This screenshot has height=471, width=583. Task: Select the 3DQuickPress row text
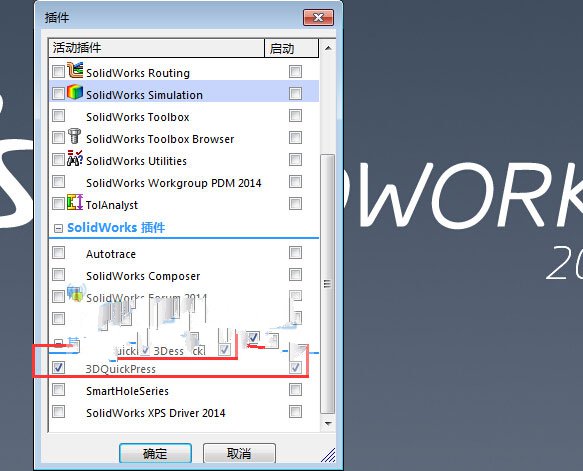(120, 369)
